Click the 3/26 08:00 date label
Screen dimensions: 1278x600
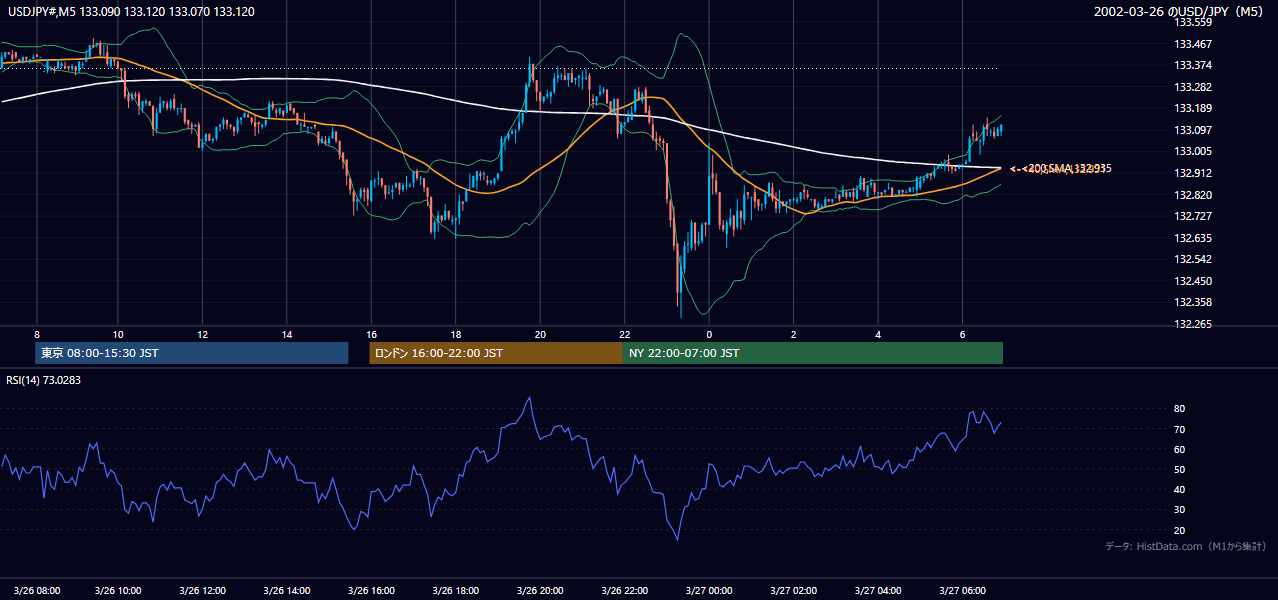pos(36,591)
